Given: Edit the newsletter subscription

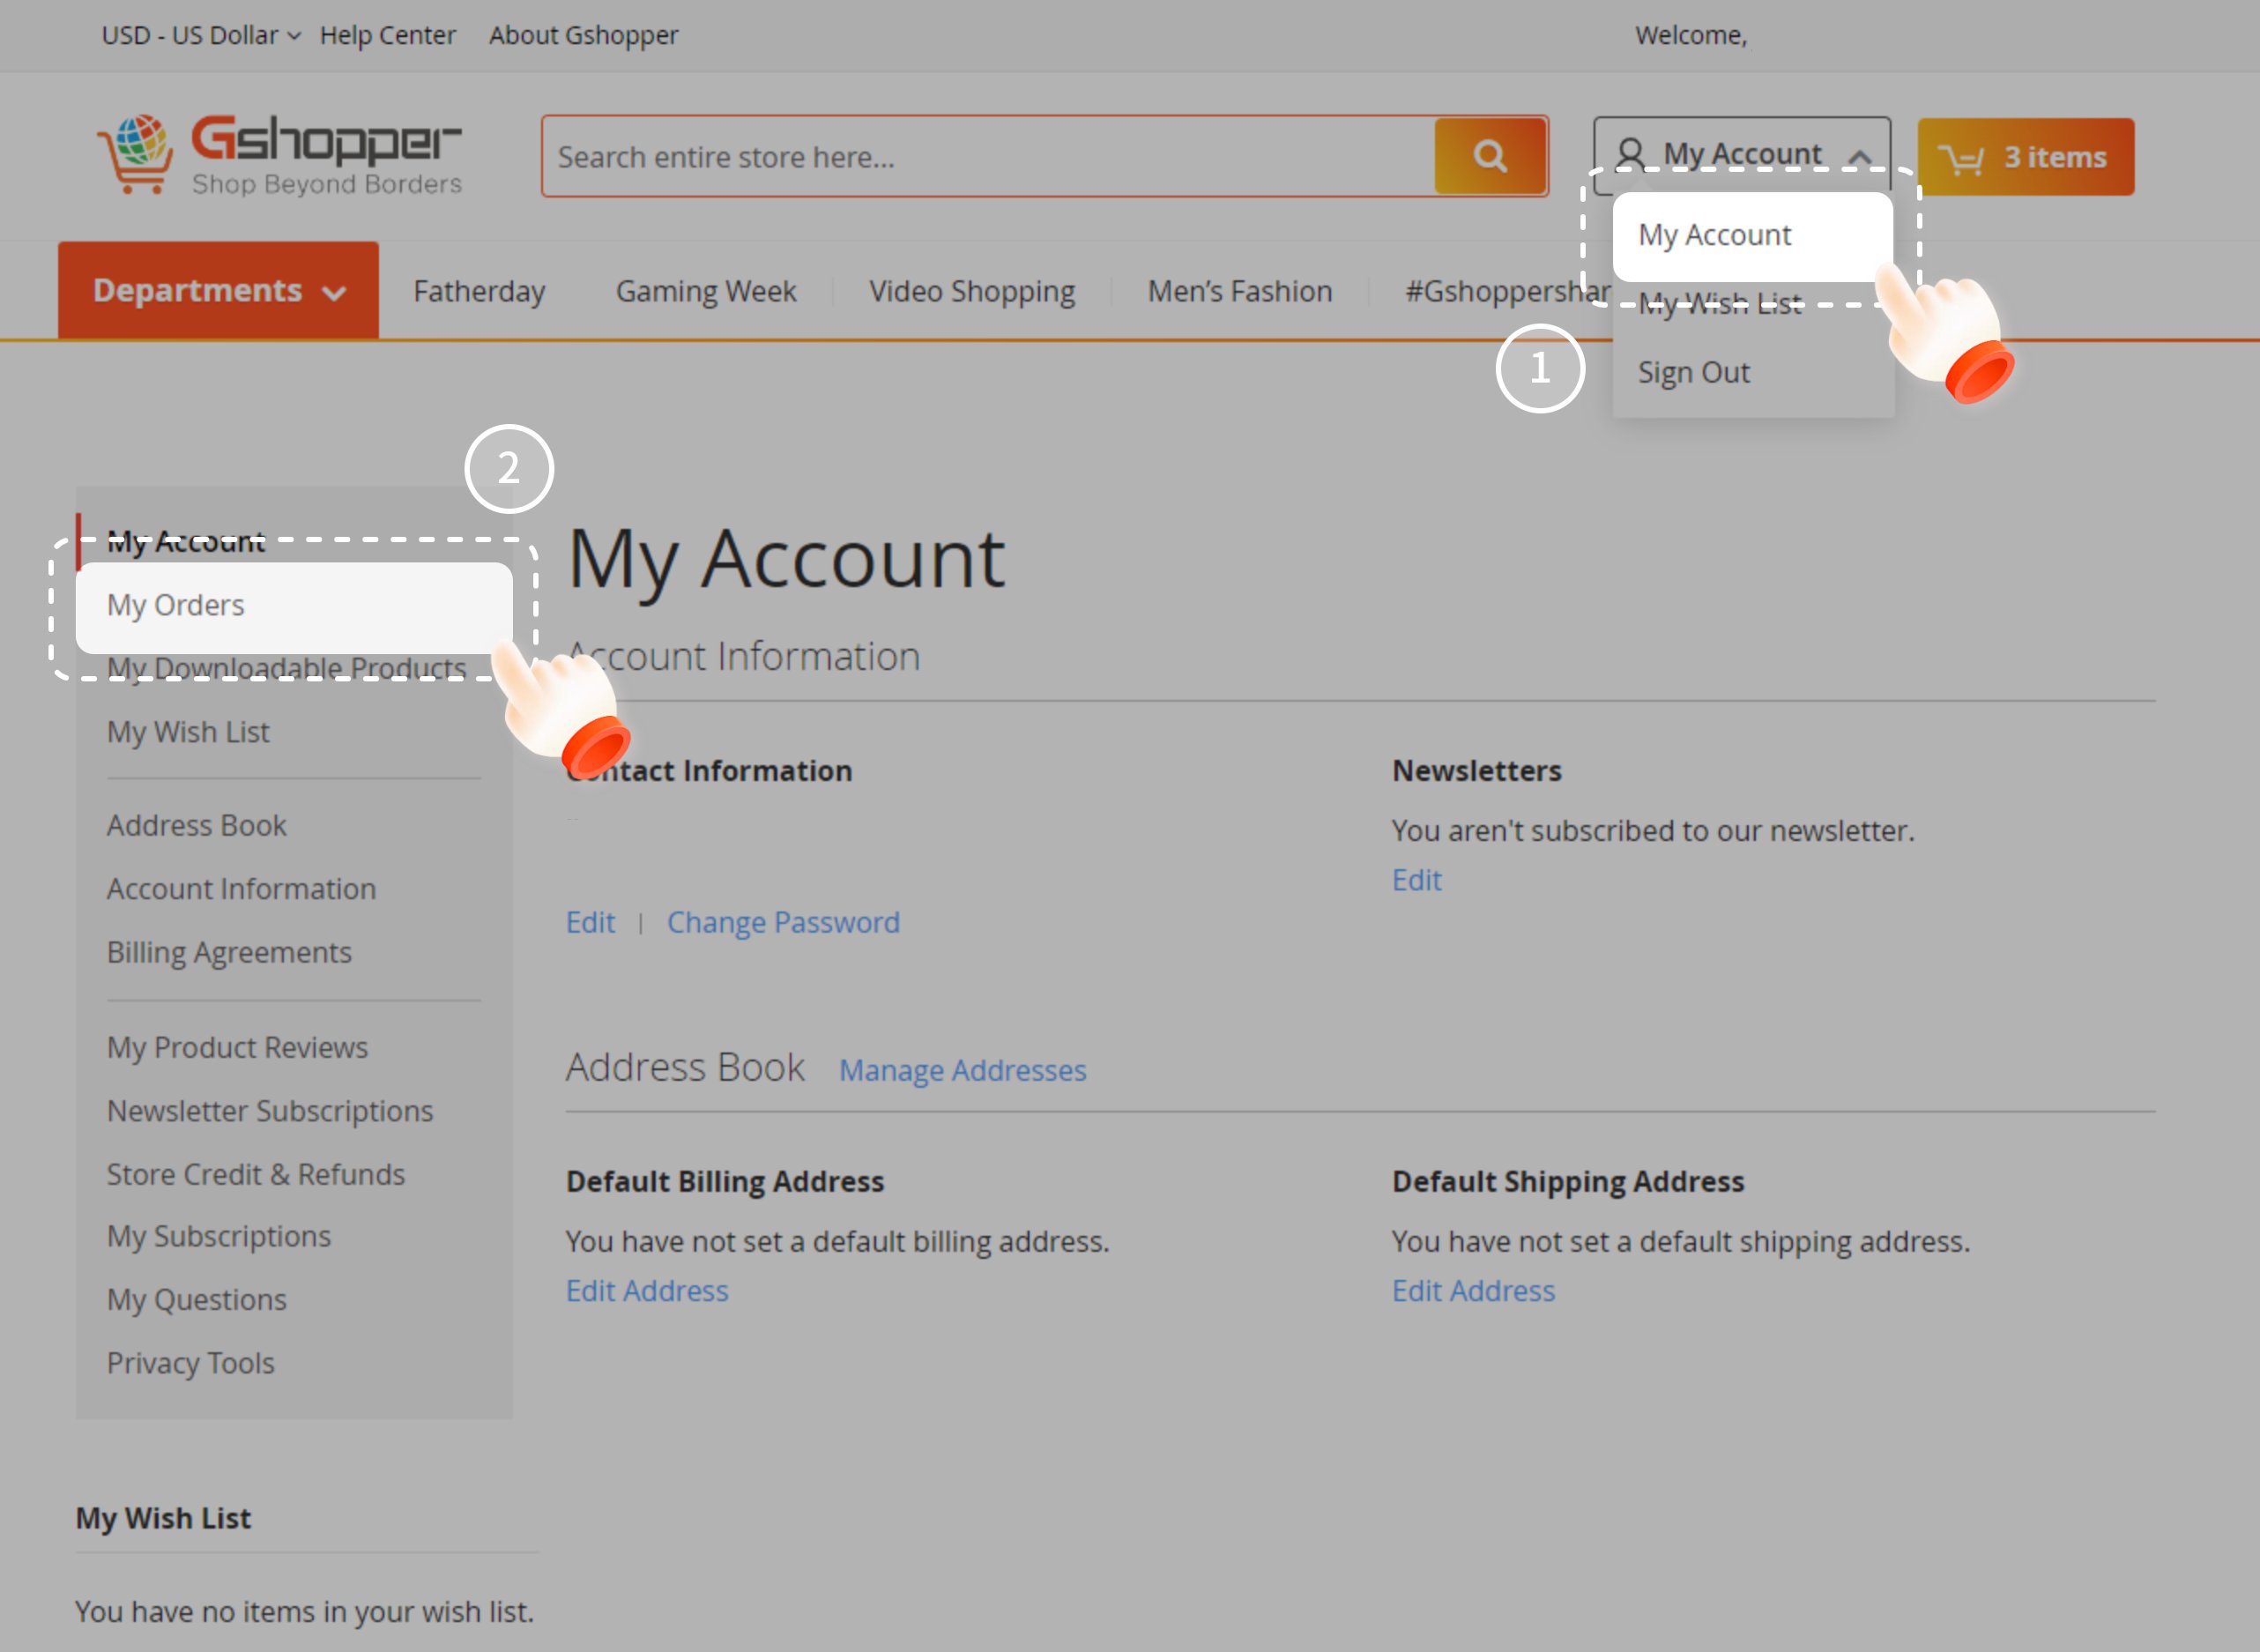Looking at the screenshot, I should tap(1416, 880).
